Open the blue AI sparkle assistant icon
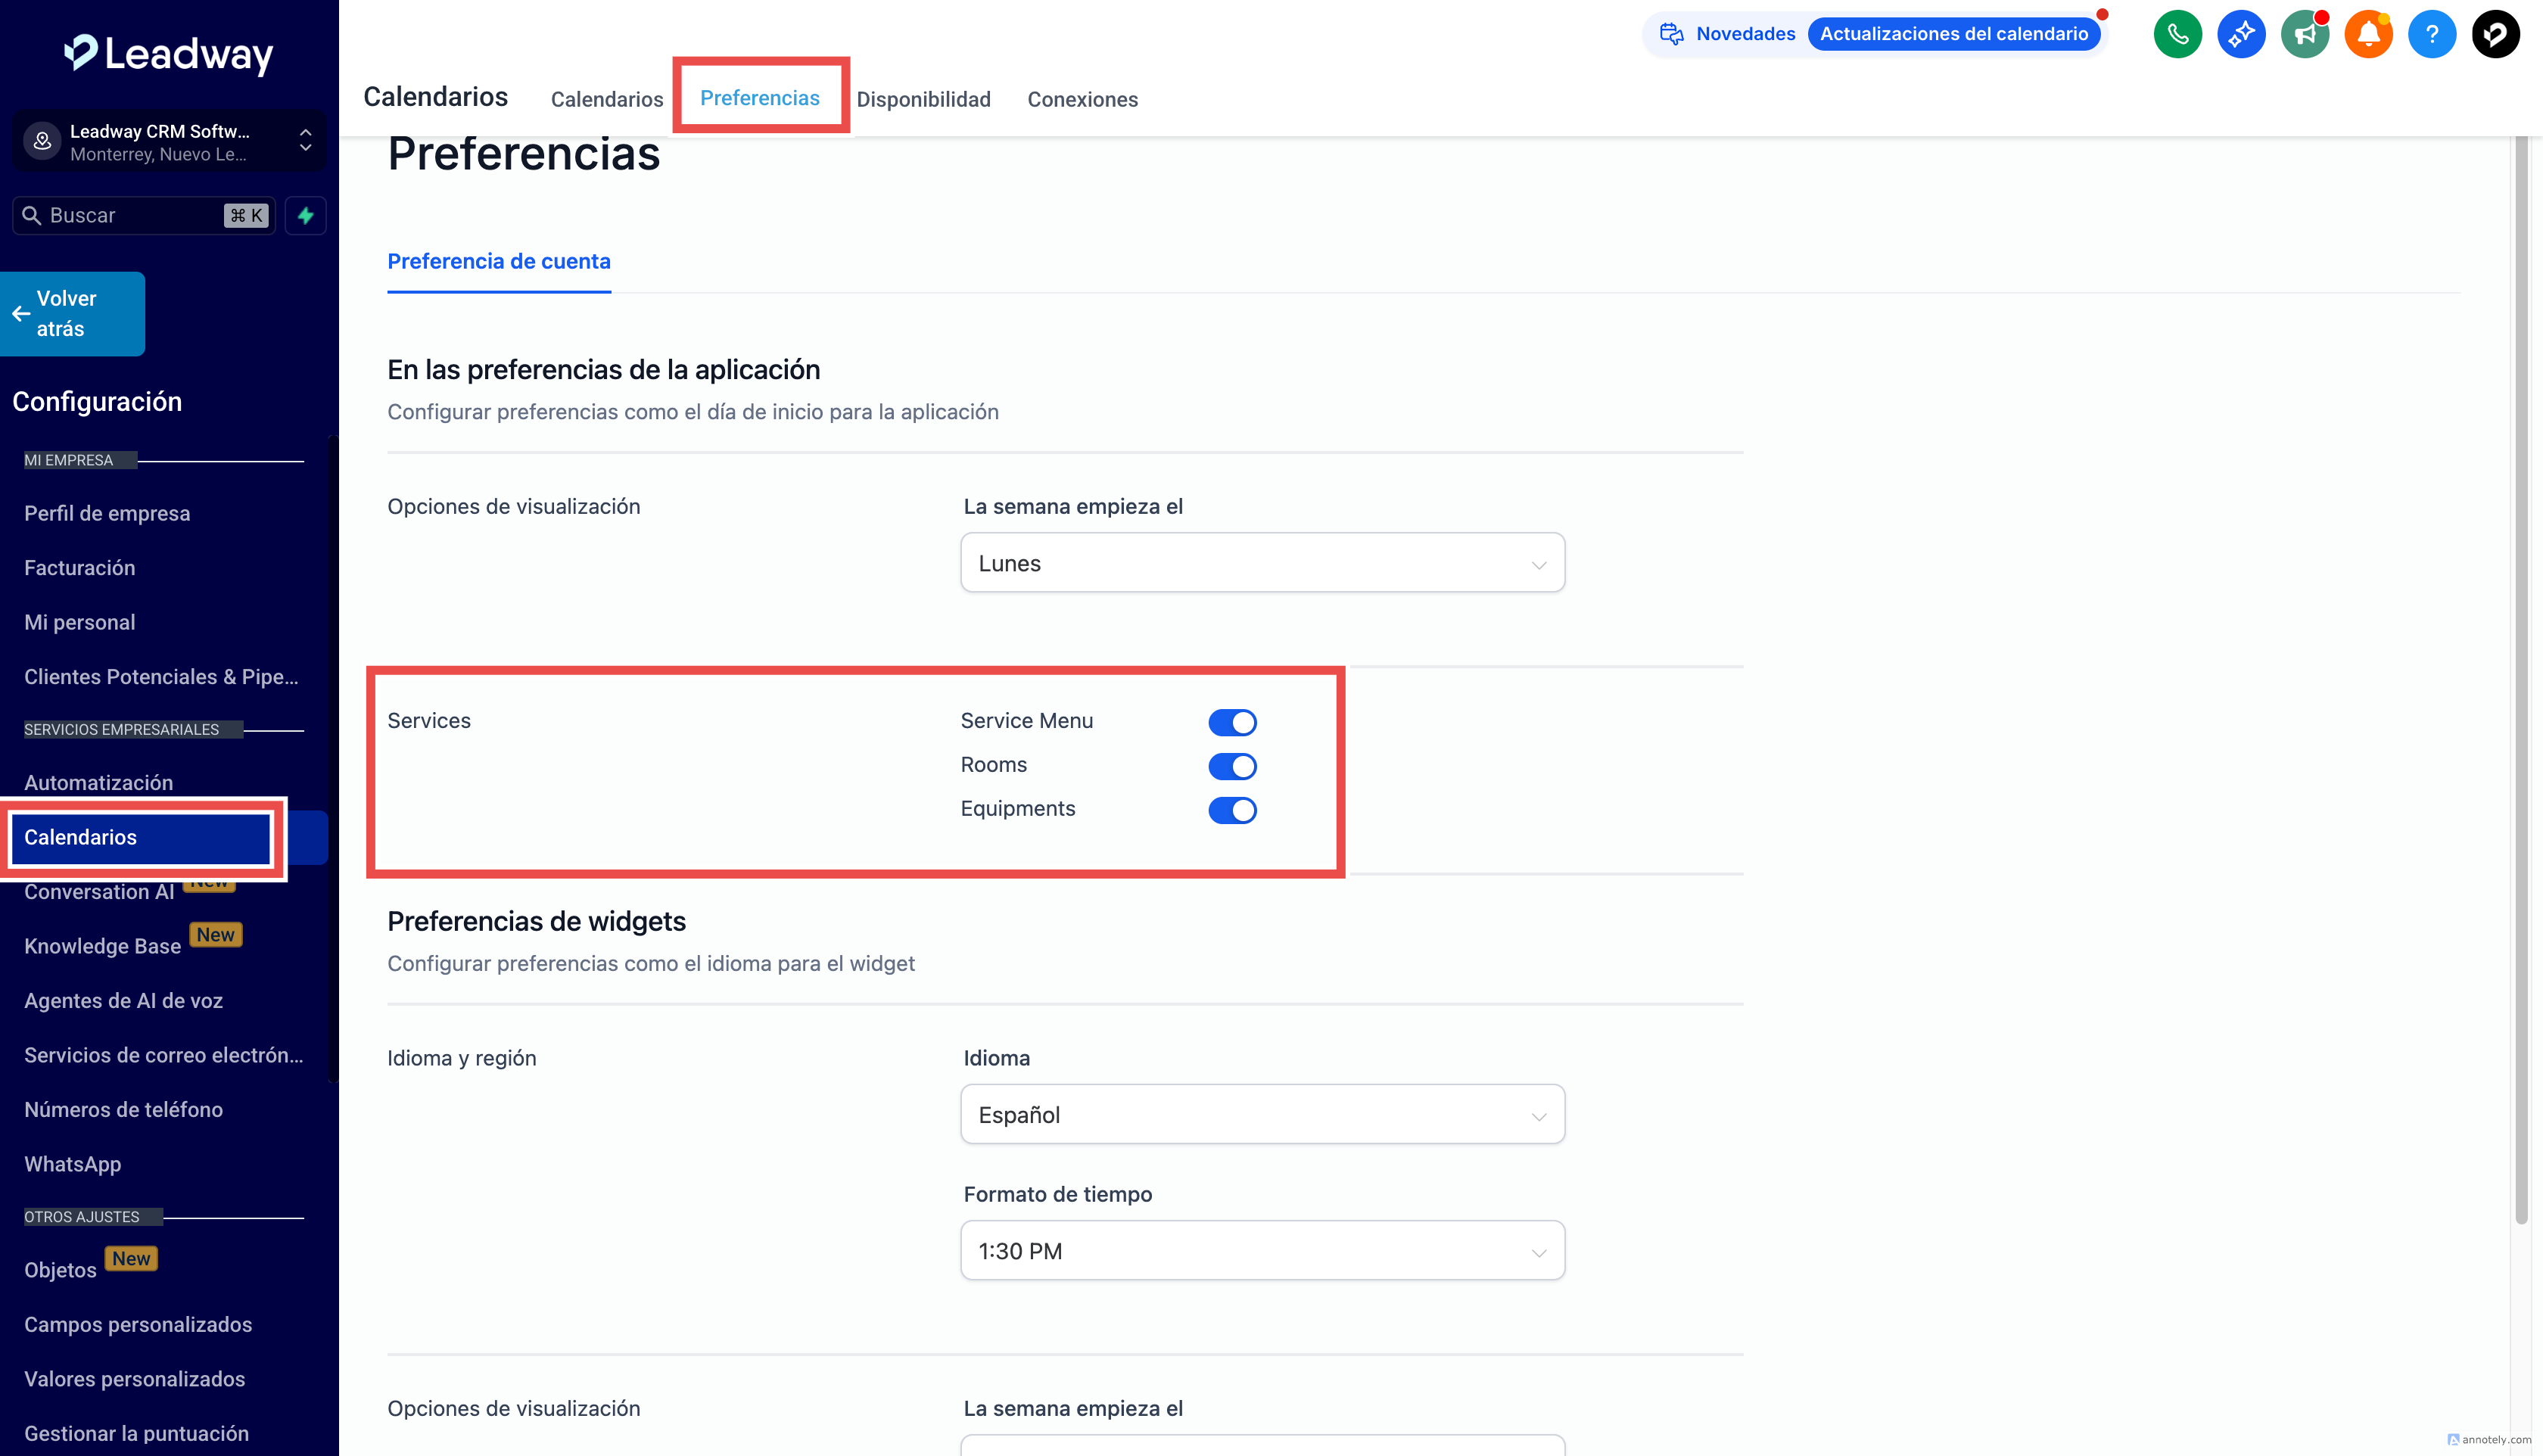This screenshot has height=1456, width=2543. pyautogui.click(x=2241, y=34)
